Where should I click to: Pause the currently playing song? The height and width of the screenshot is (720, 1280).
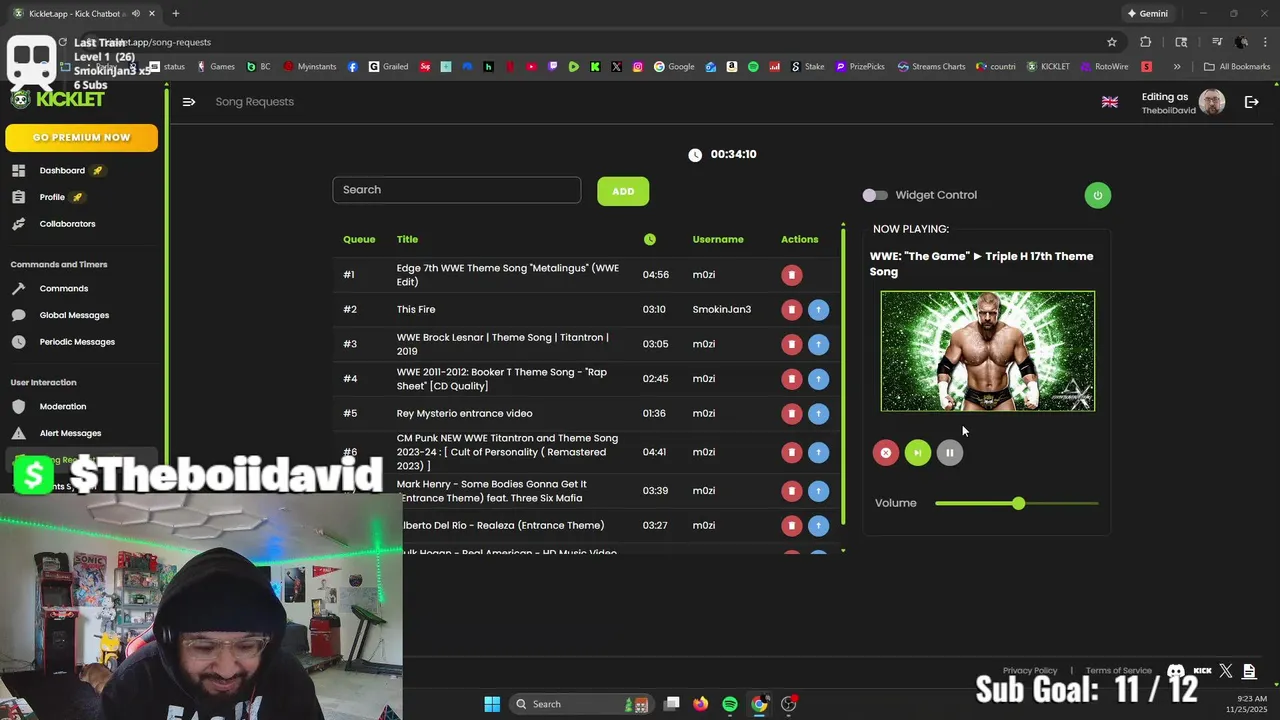tap(949, 453)
